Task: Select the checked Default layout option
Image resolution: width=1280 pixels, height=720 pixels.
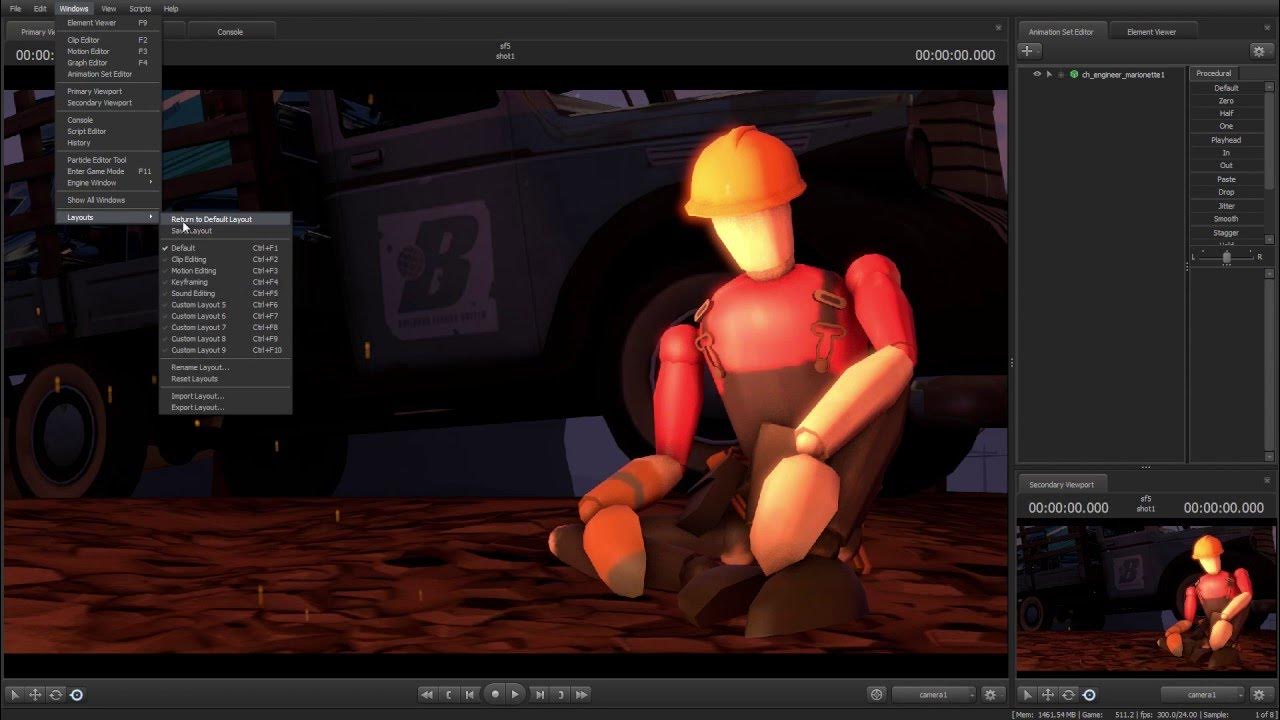Action: (225, 248)
